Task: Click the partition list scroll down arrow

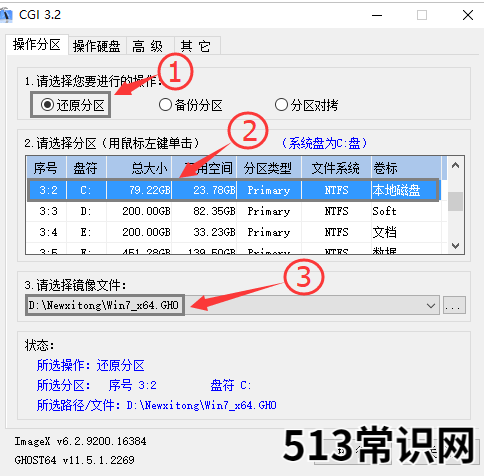Action: [x=455, y=246]
